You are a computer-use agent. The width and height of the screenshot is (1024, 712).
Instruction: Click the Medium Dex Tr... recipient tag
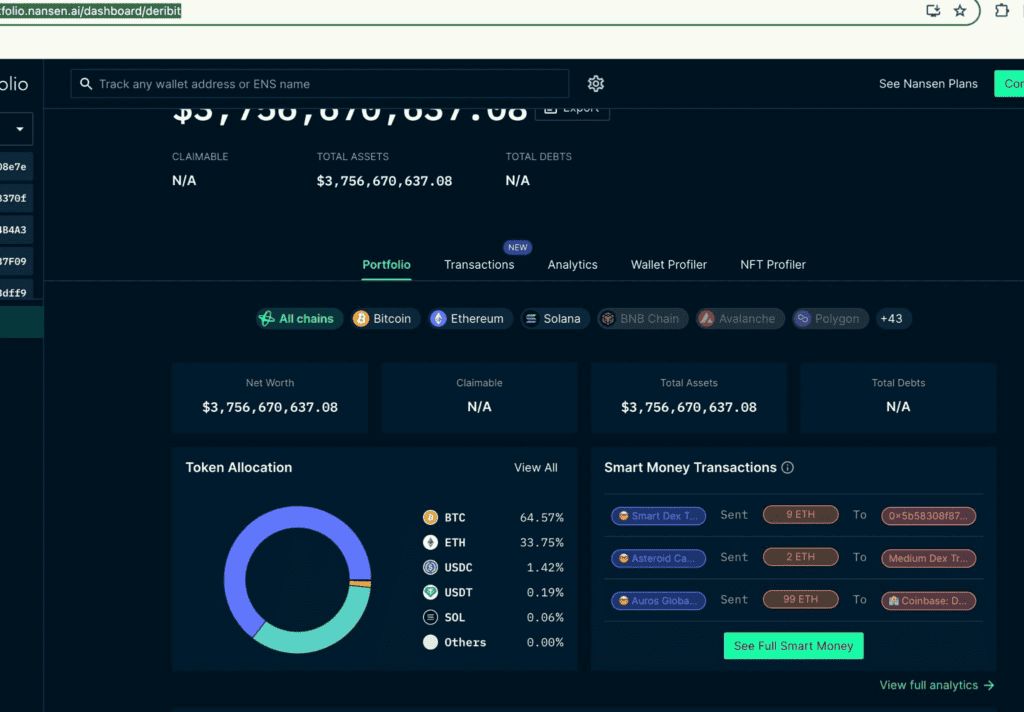click(928, 558)
